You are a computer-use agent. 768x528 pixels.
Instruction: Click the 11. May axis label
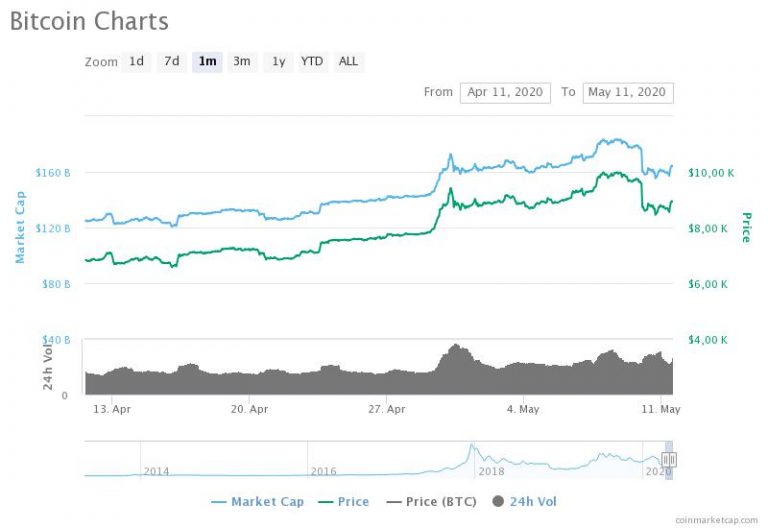(x=661, y=409)
